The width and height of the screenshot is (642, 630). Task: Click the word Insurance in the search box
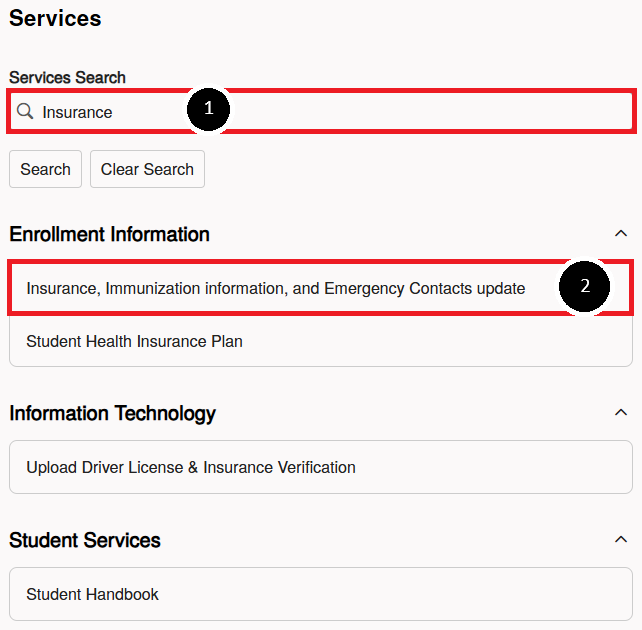(77, 112)
